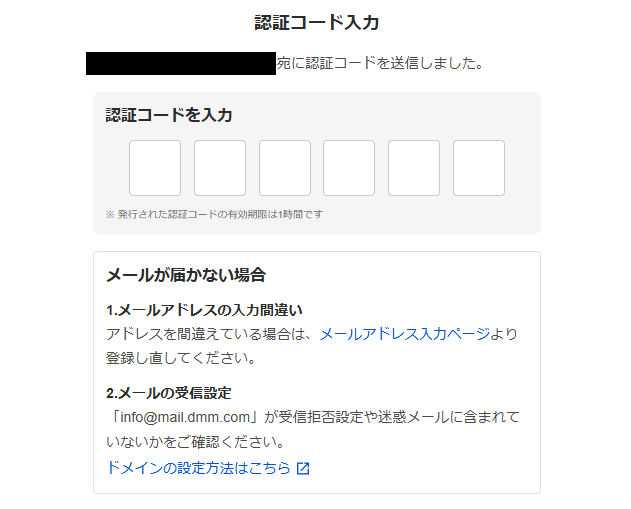Open the external-link icon beside ドメインの設定方法はこちら

pyautogui.click(x=303, y=468)
